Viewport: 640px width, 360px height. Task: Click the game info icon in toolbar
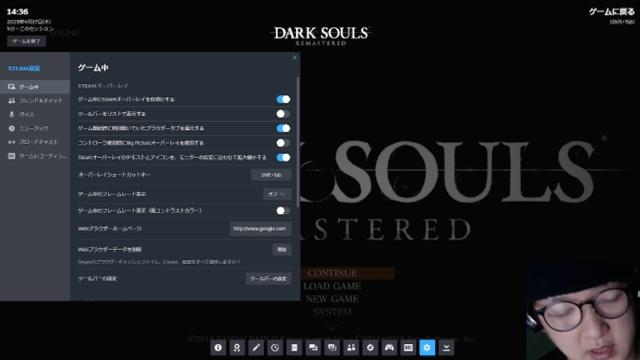(218, 347)
